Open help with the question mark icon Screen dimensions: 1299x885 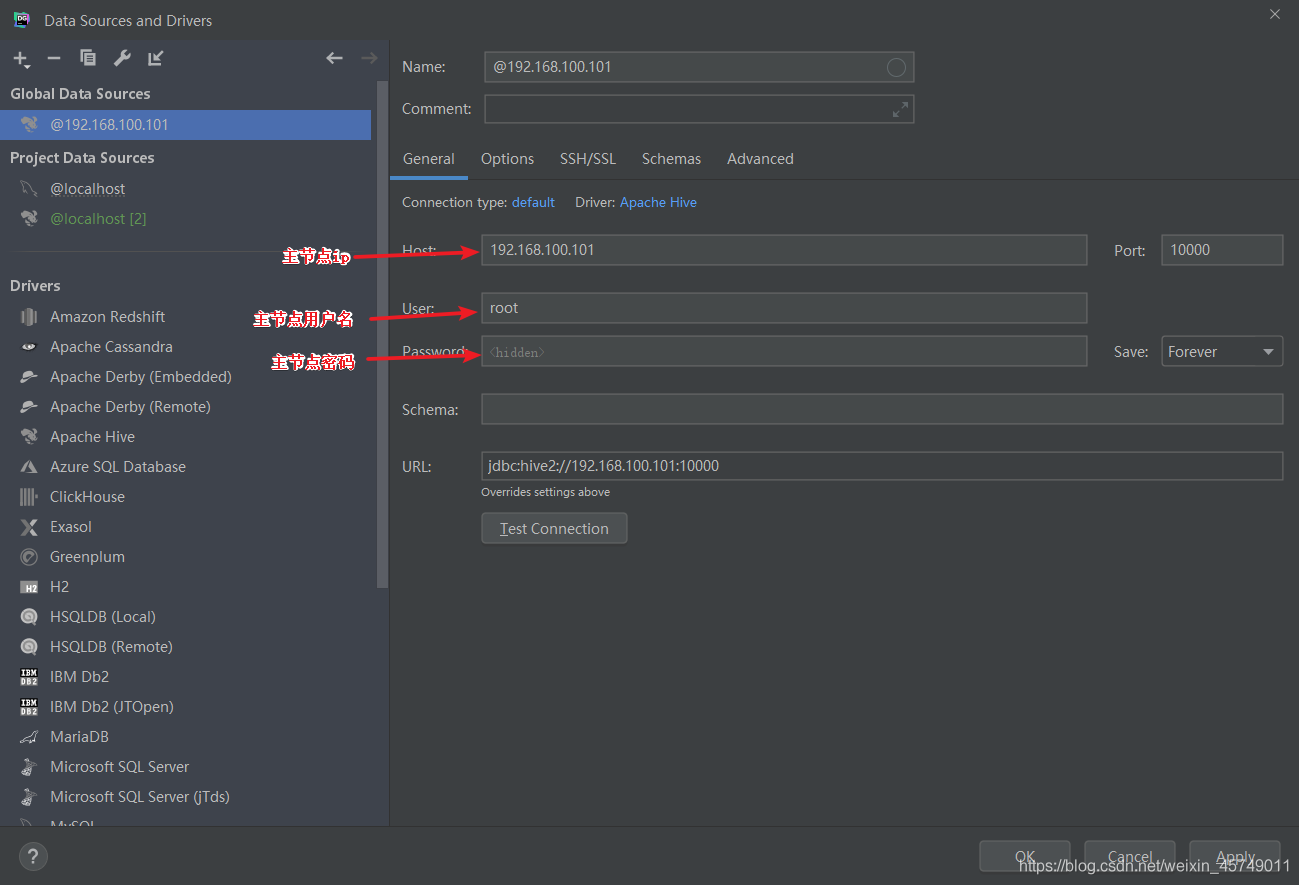33,856
